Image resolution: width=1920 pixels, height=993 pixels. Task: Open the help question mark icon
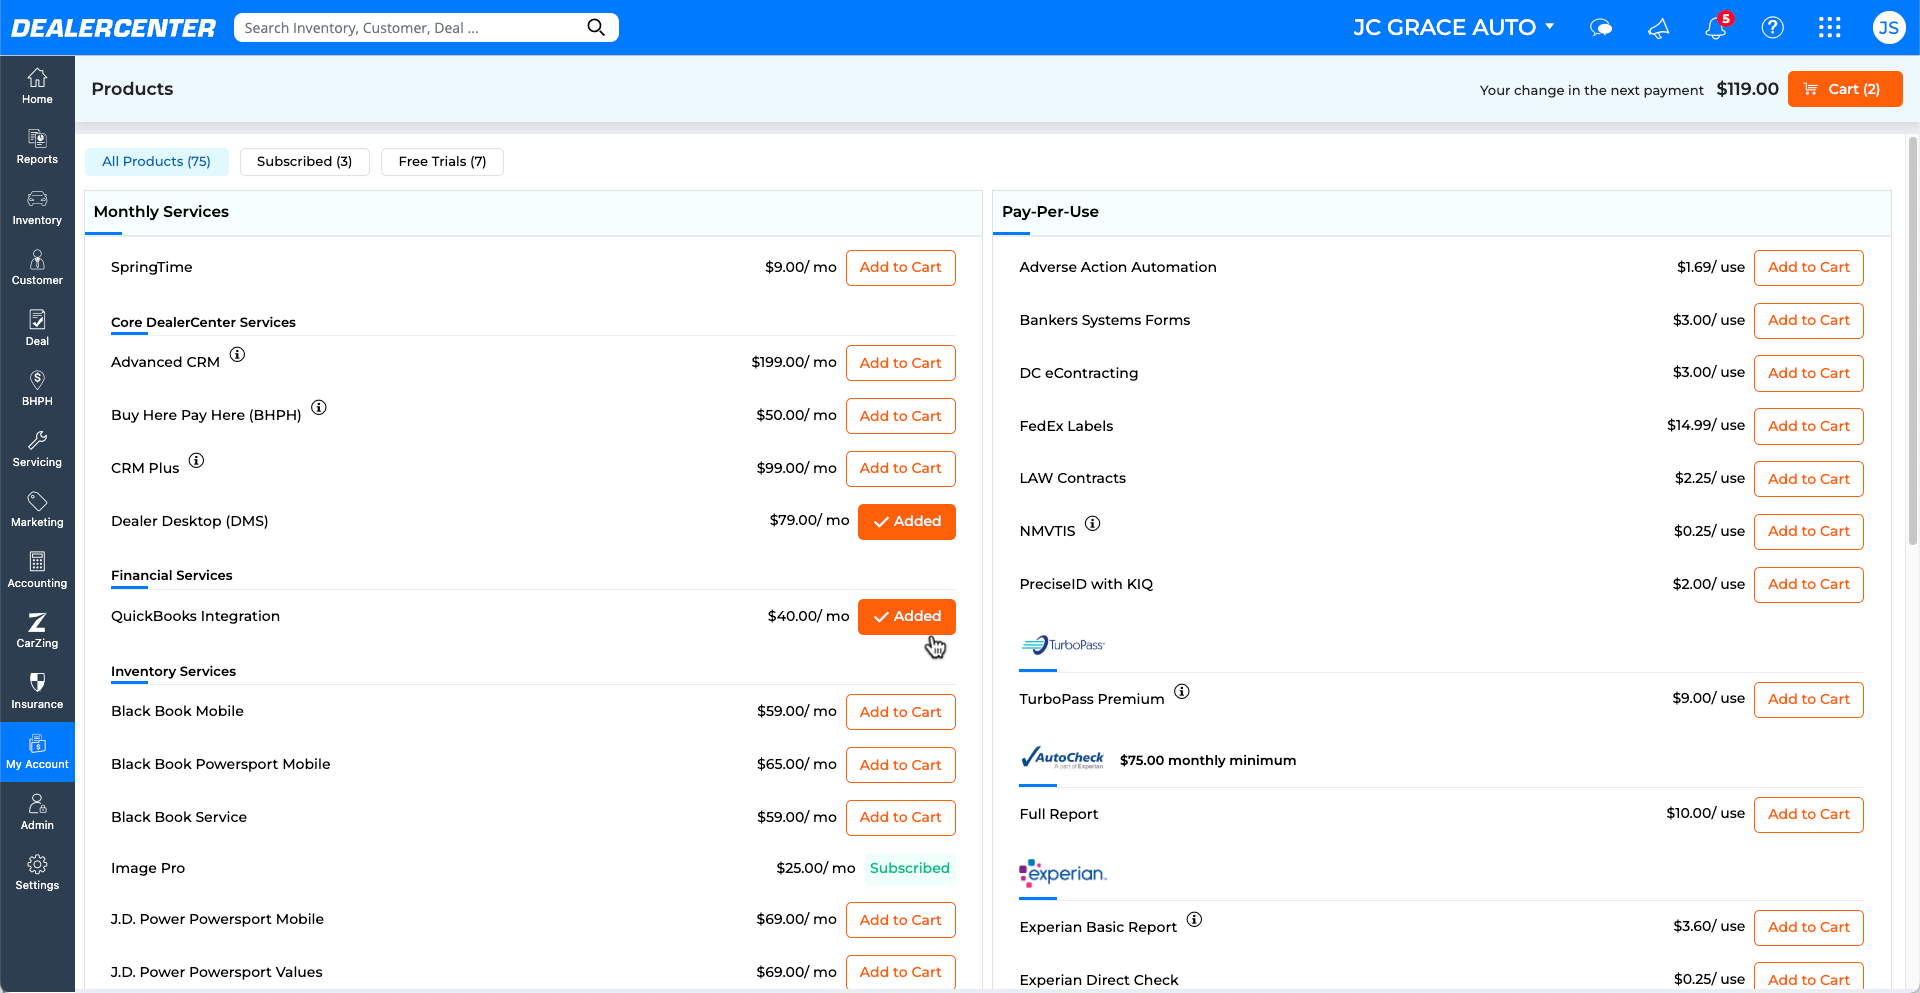[1773, 28]
